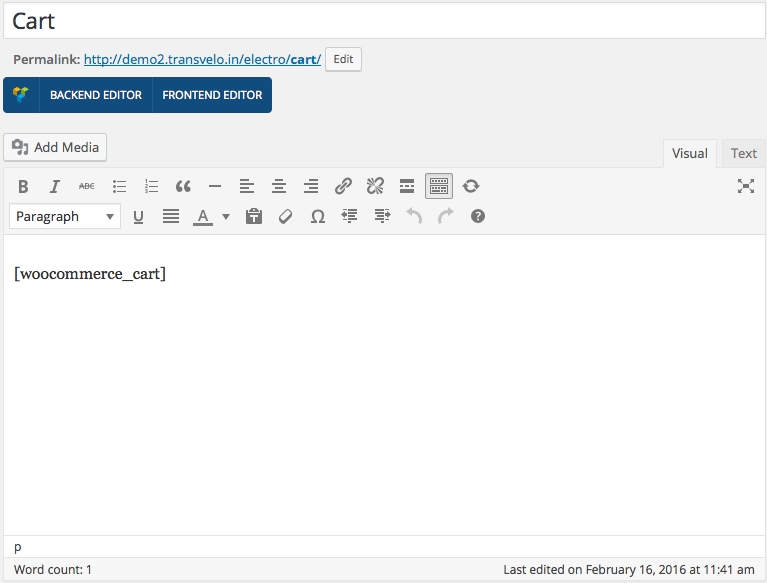
Task: Click the remove link (unlink) icon
Action: pos(375,186)
